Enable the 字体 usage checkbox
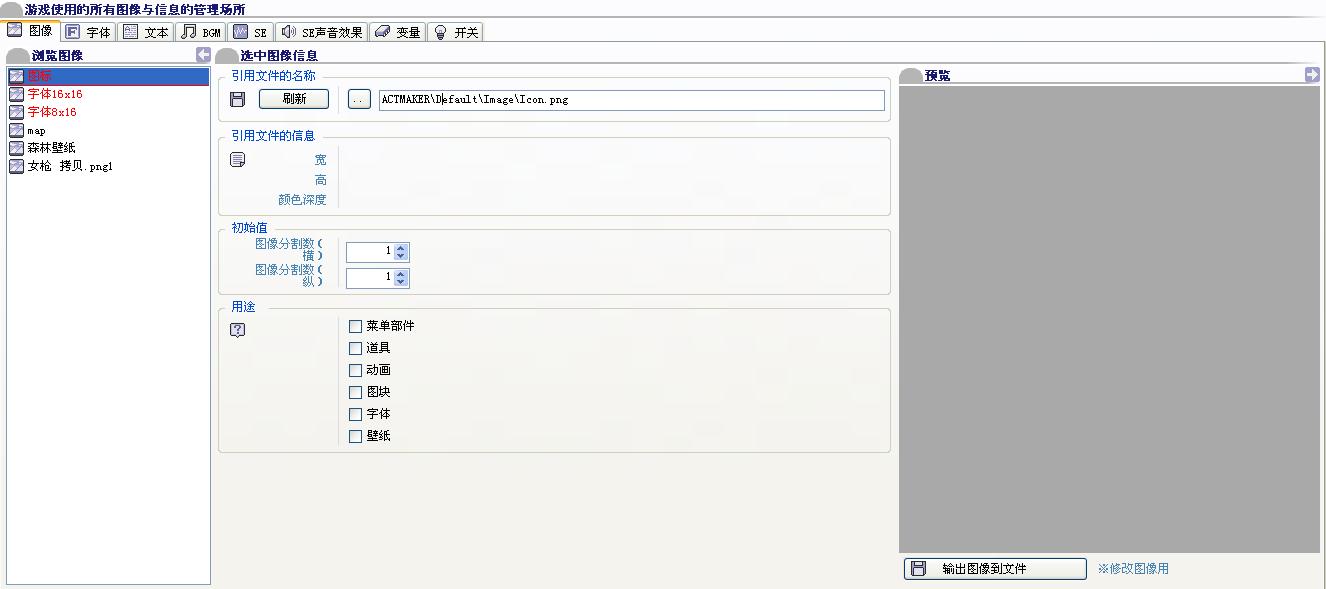The image size is (1326, 589). [355, 414]
